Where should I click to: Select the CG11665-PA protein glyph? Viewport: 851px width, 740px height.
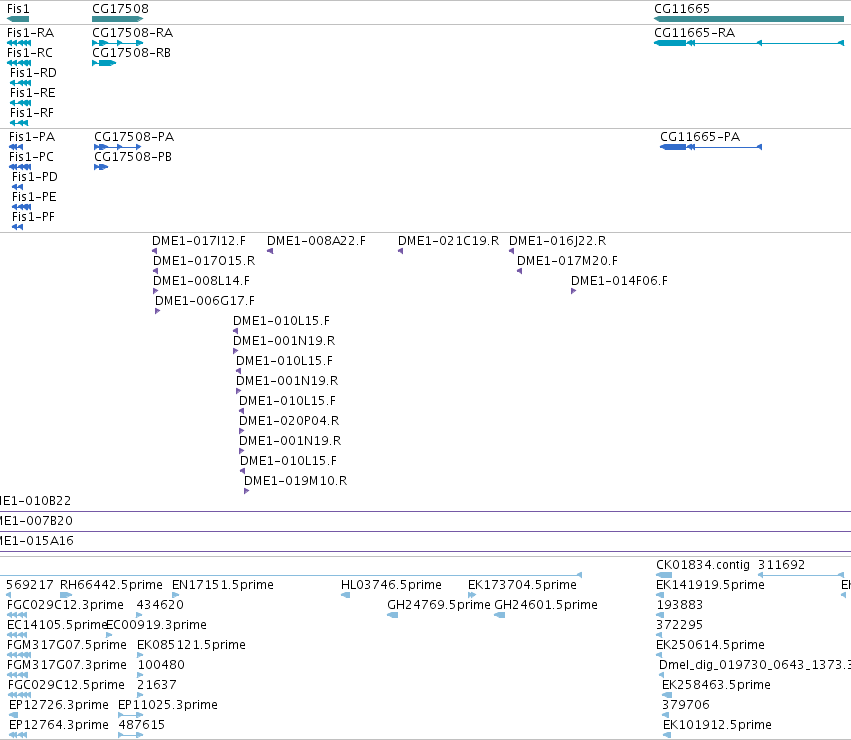(x=711, y=147)
